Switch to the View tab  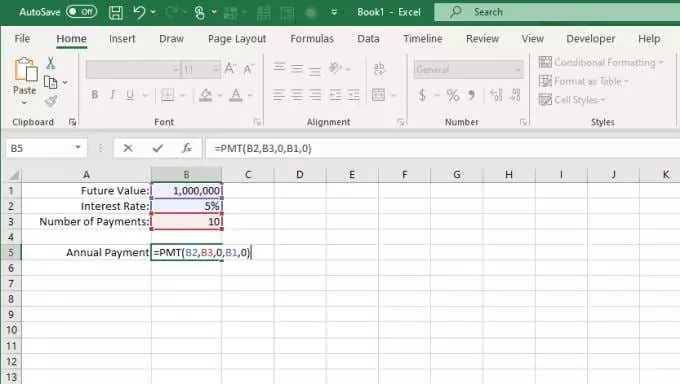[533, 39]
